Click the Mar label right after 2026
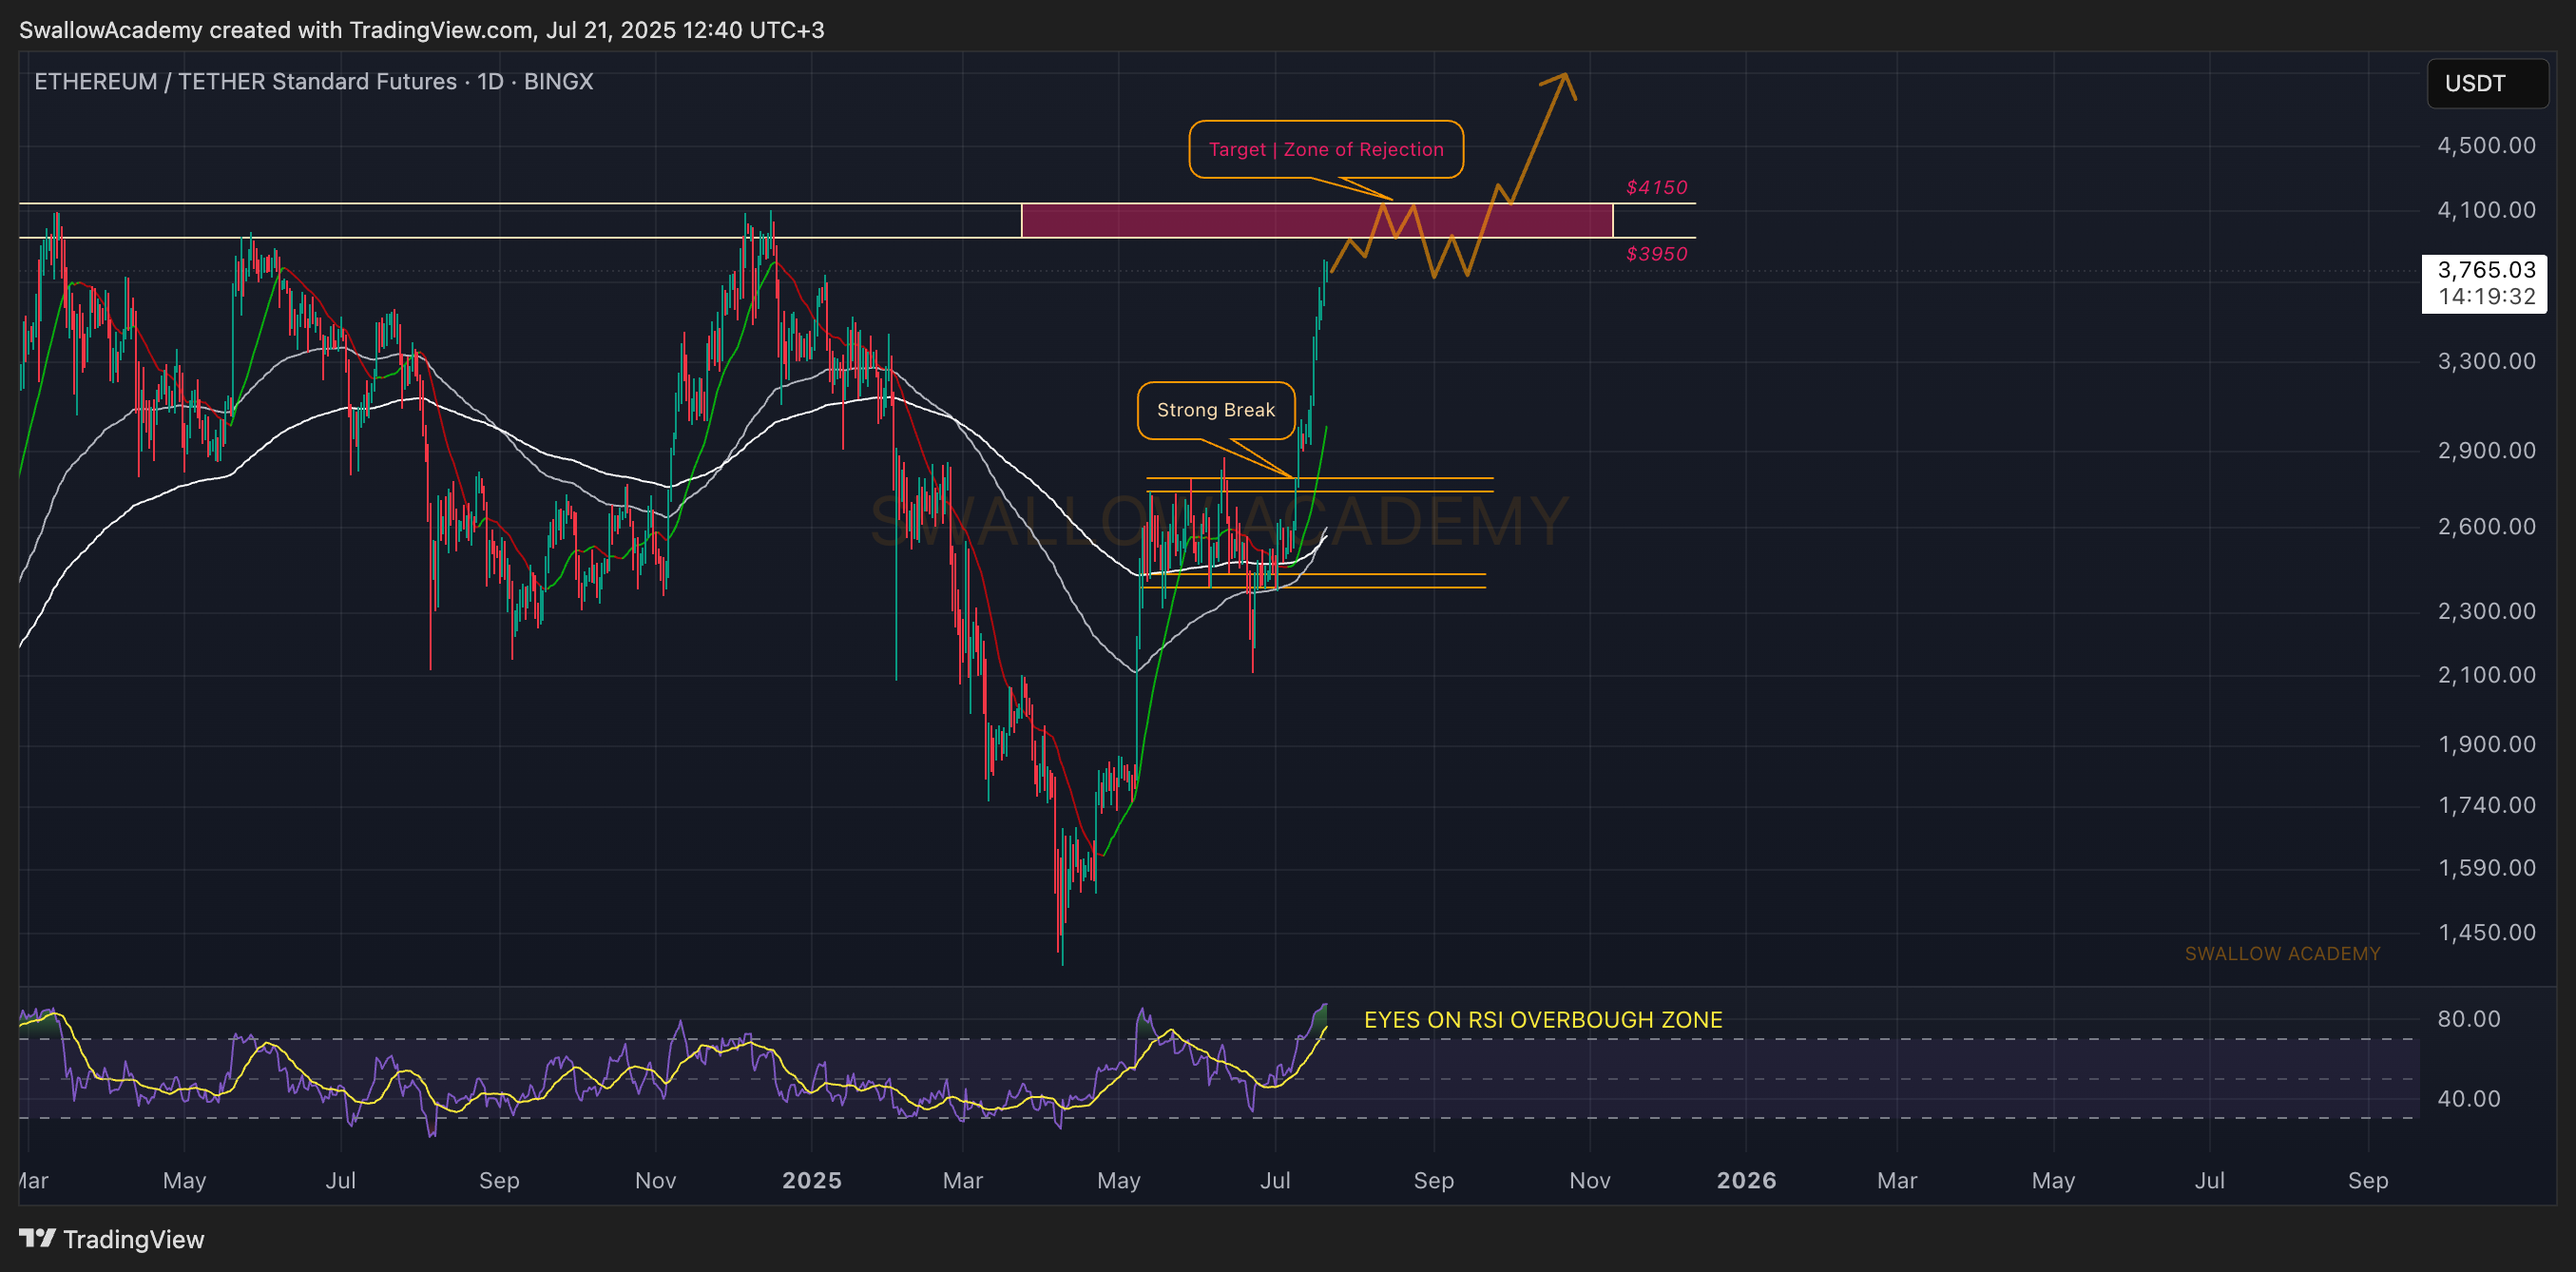 point(1897,1180)
